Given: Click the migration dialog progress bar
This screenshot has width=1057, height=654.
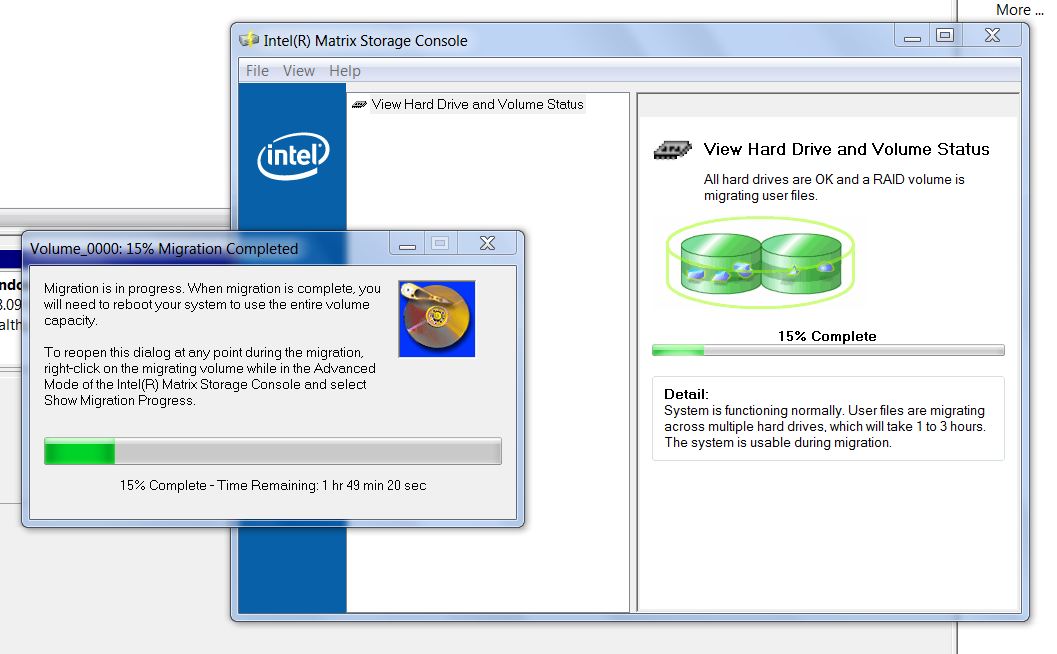Looking at the screenshot, I should [x=272, y=451].
